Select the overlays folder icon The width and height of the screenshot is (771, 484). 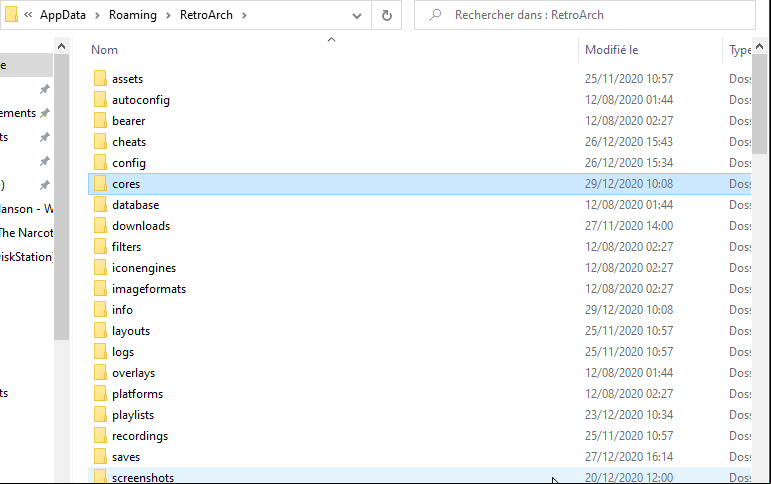(x=100, y=373)
